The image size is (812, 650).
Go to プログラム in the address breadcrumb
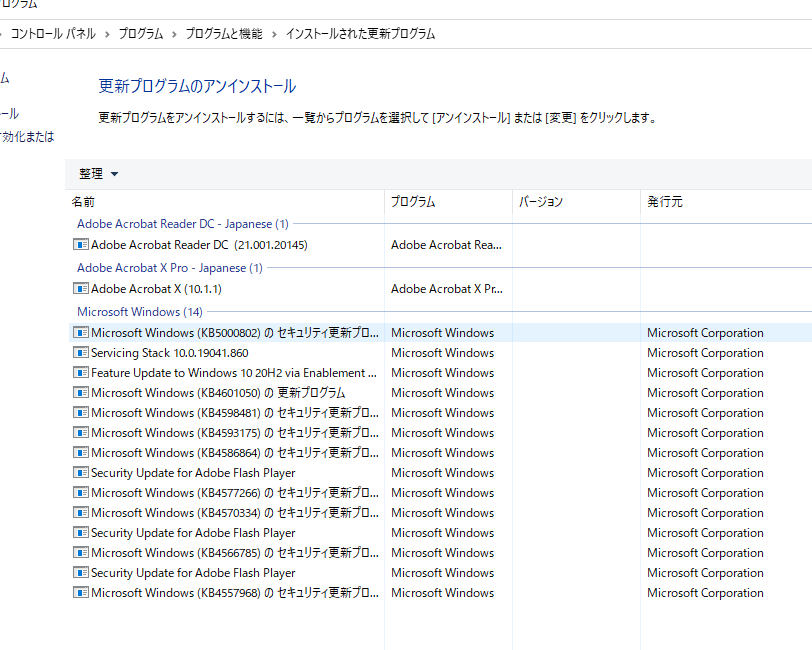[x=141, y=34]
